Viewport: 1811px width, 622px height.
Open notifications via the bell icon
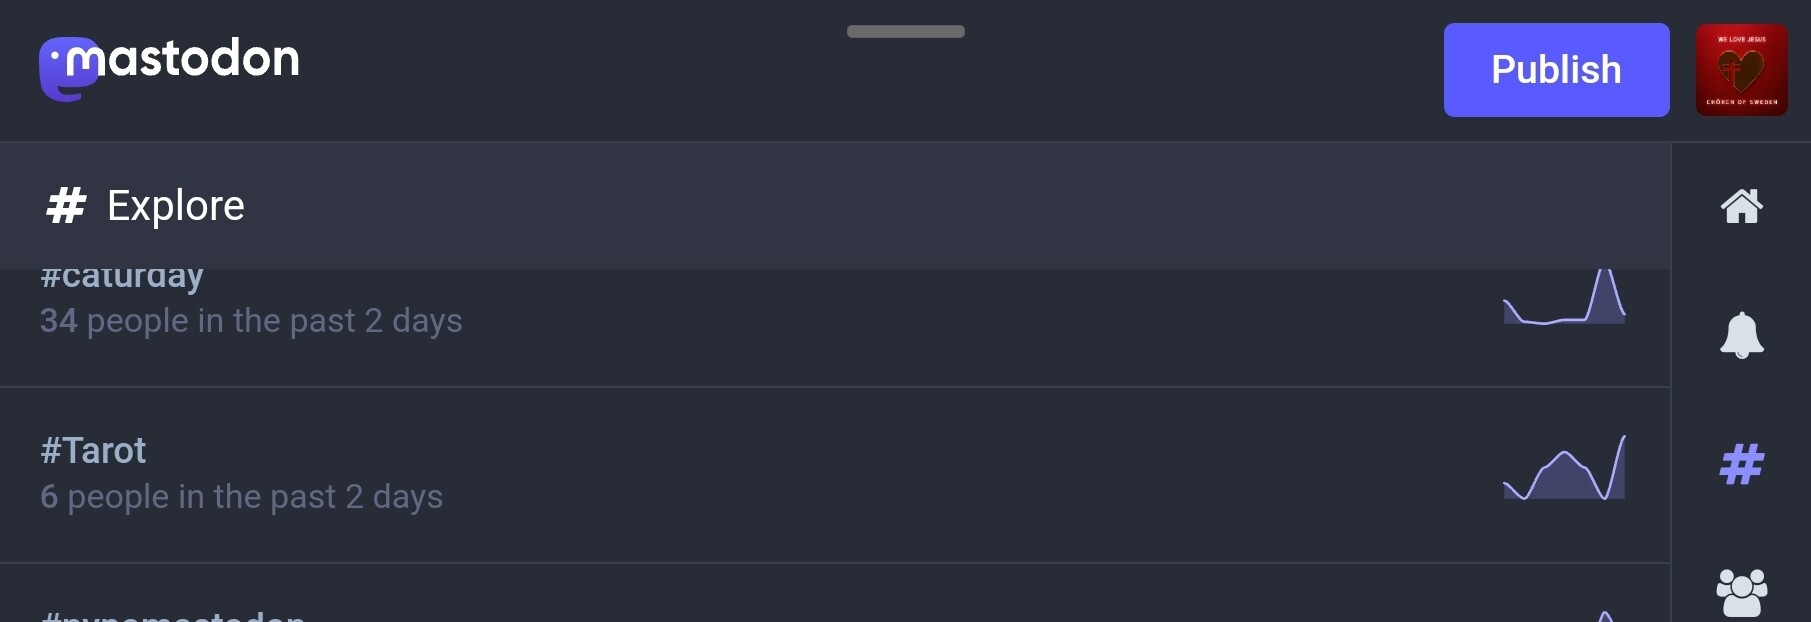click(1741, 335)
